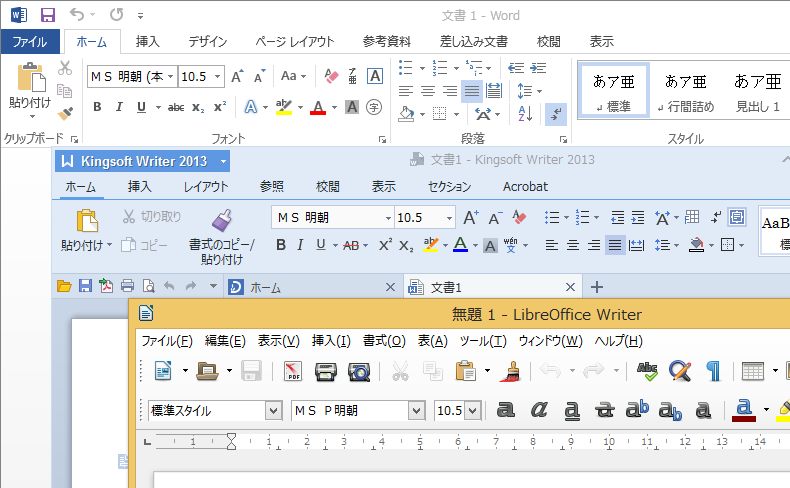Click Word red font color A
790x488 pixels.
tap(317, 107)
